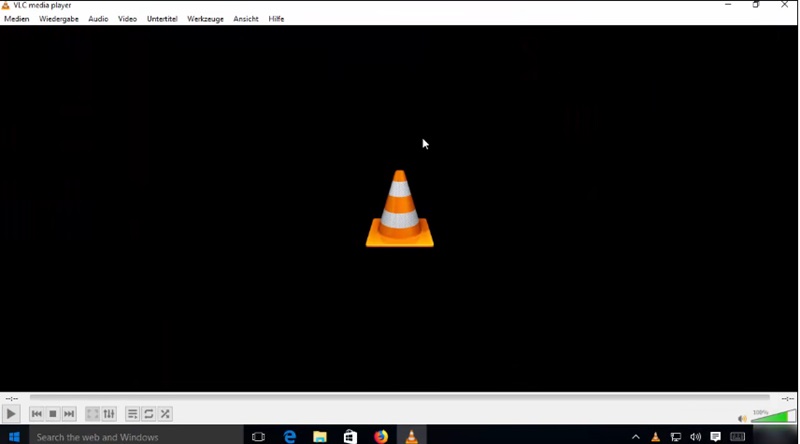Viewport: 800px width, 444px height.
Task: Open Task View in taskbar
Action: coord(259,437)
